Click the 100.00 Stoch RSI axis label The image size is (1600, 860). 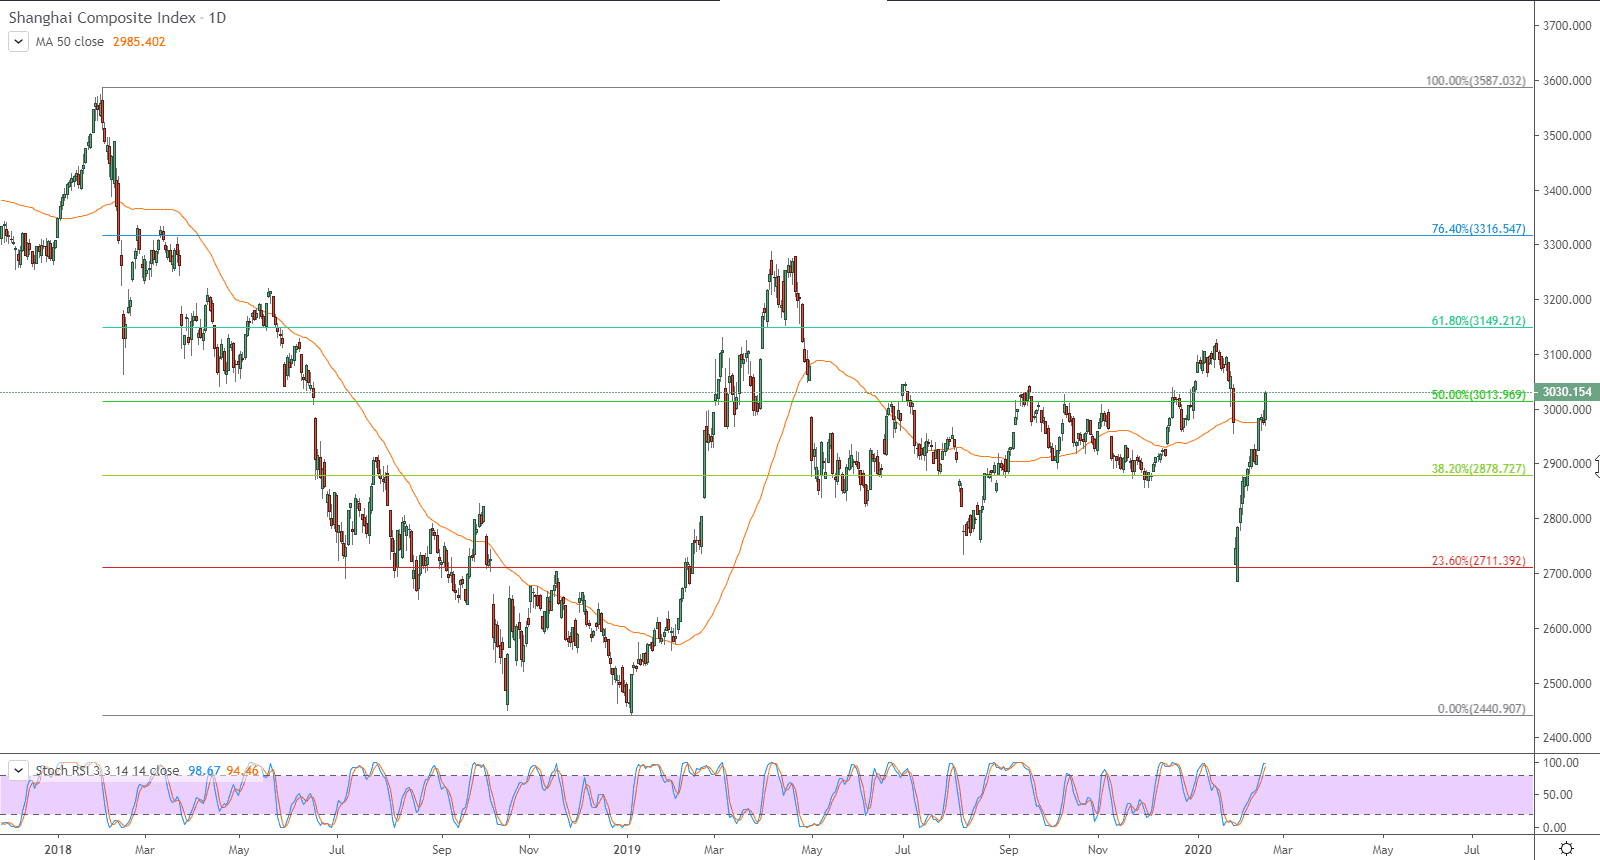[x=1561, y=763]
